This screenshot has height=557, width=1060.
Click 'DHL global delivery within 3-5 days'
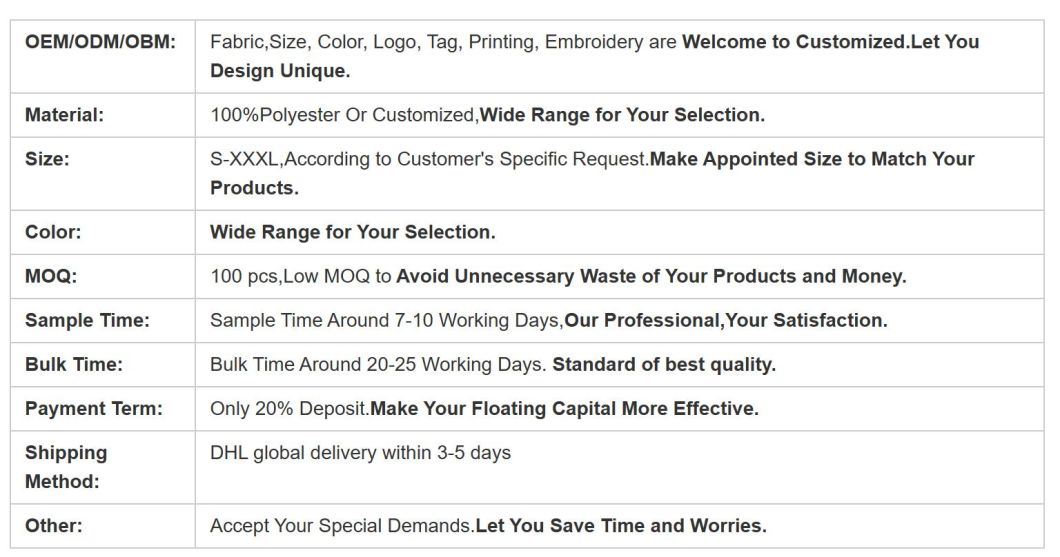pos(360,452)
